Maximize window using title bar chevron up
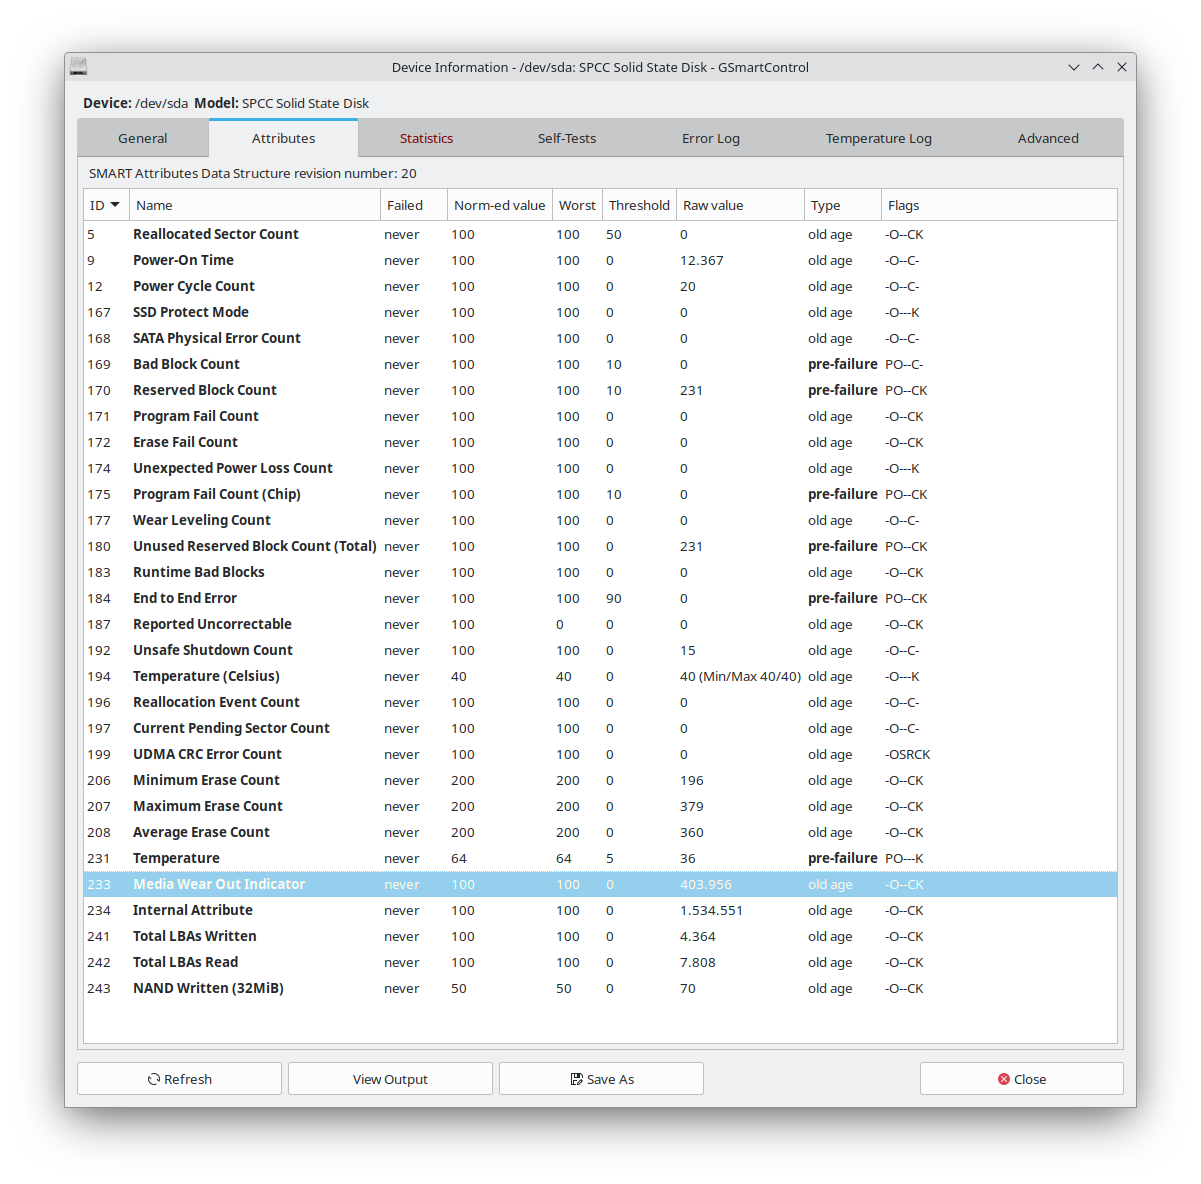The image size is (1201, 1184). pyautogui.click(x=1098, y=67)
